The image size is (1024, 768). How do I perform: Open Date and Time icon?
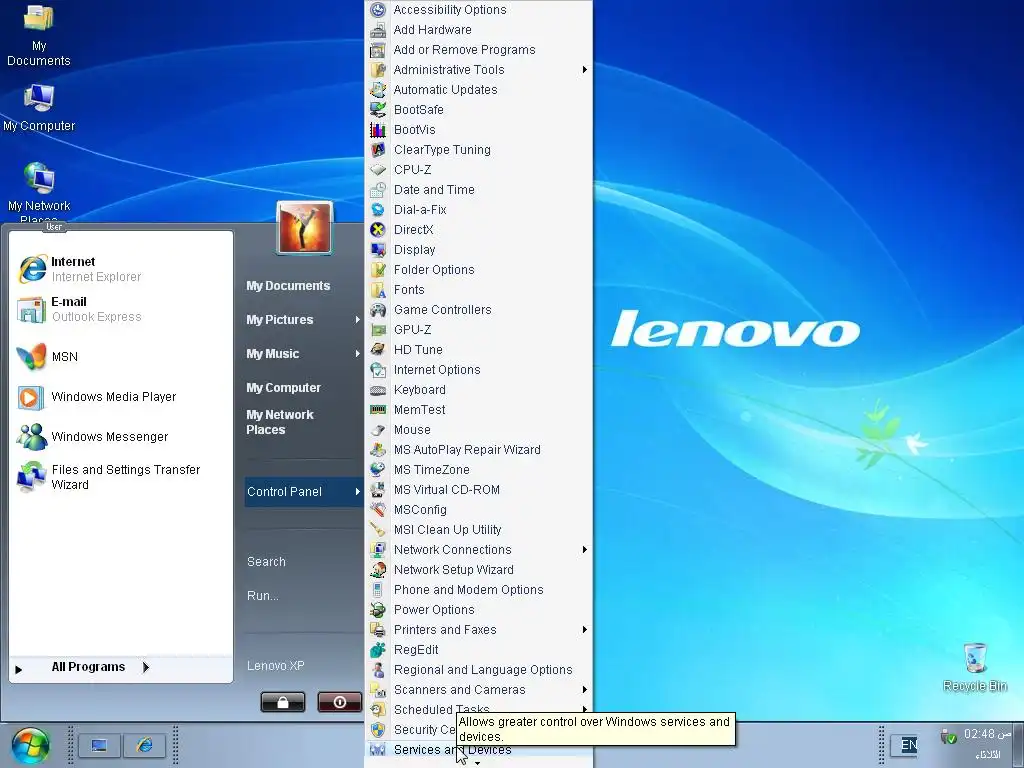tap(377, 190)
